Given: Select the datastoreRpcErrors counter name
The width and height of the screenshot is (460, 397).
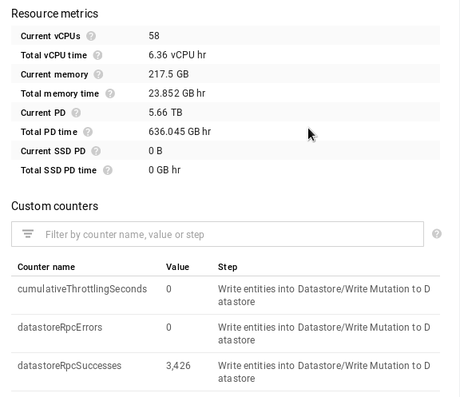Looking at the screenshot, I should point(60,327).
